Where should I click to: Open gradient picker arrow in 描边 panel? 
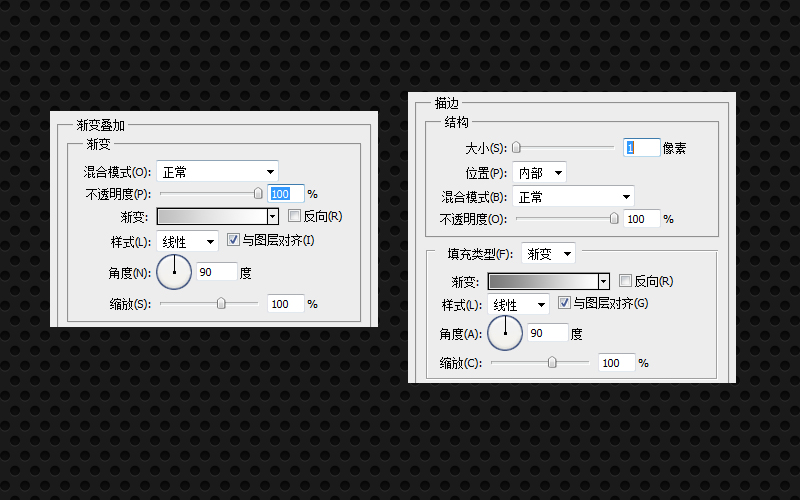pyautogui.click(x=603, y=282)
